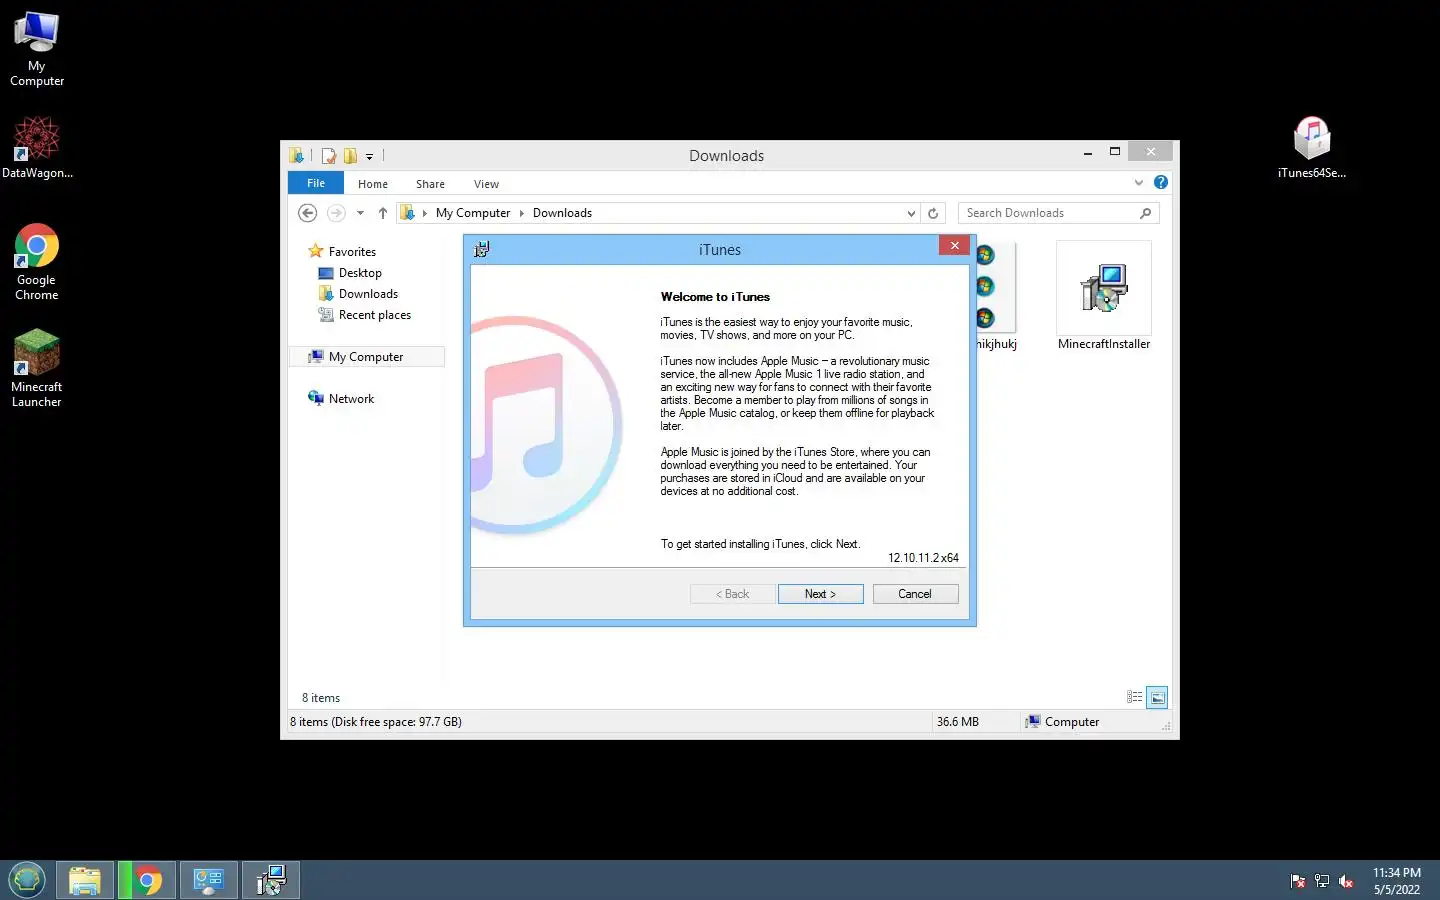The width and height of the screenshot is (1440, 900).
Task: Select Network in navigation pane
Action: tap(341, 399)
